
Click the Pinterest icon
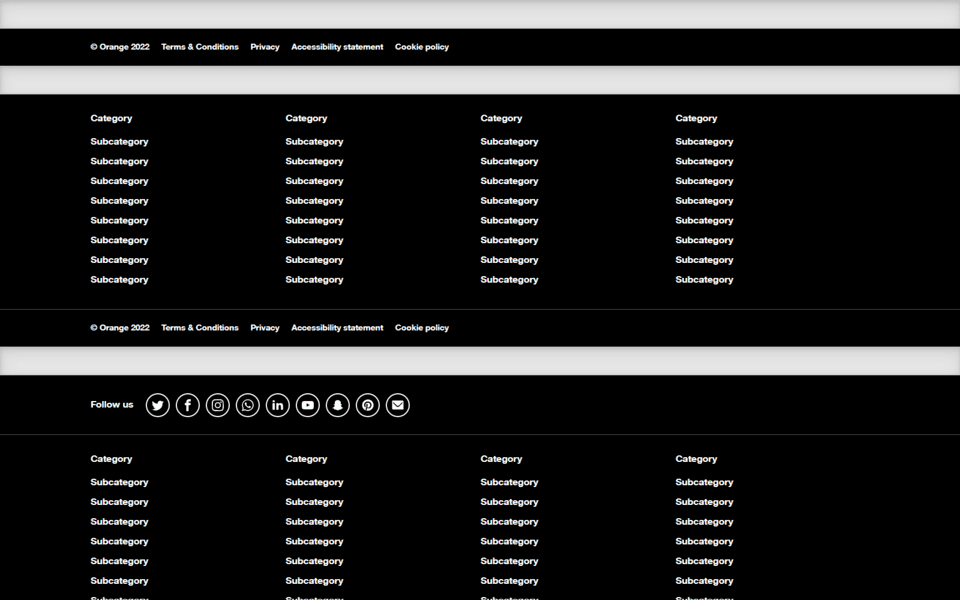click(x=367, y=405)
